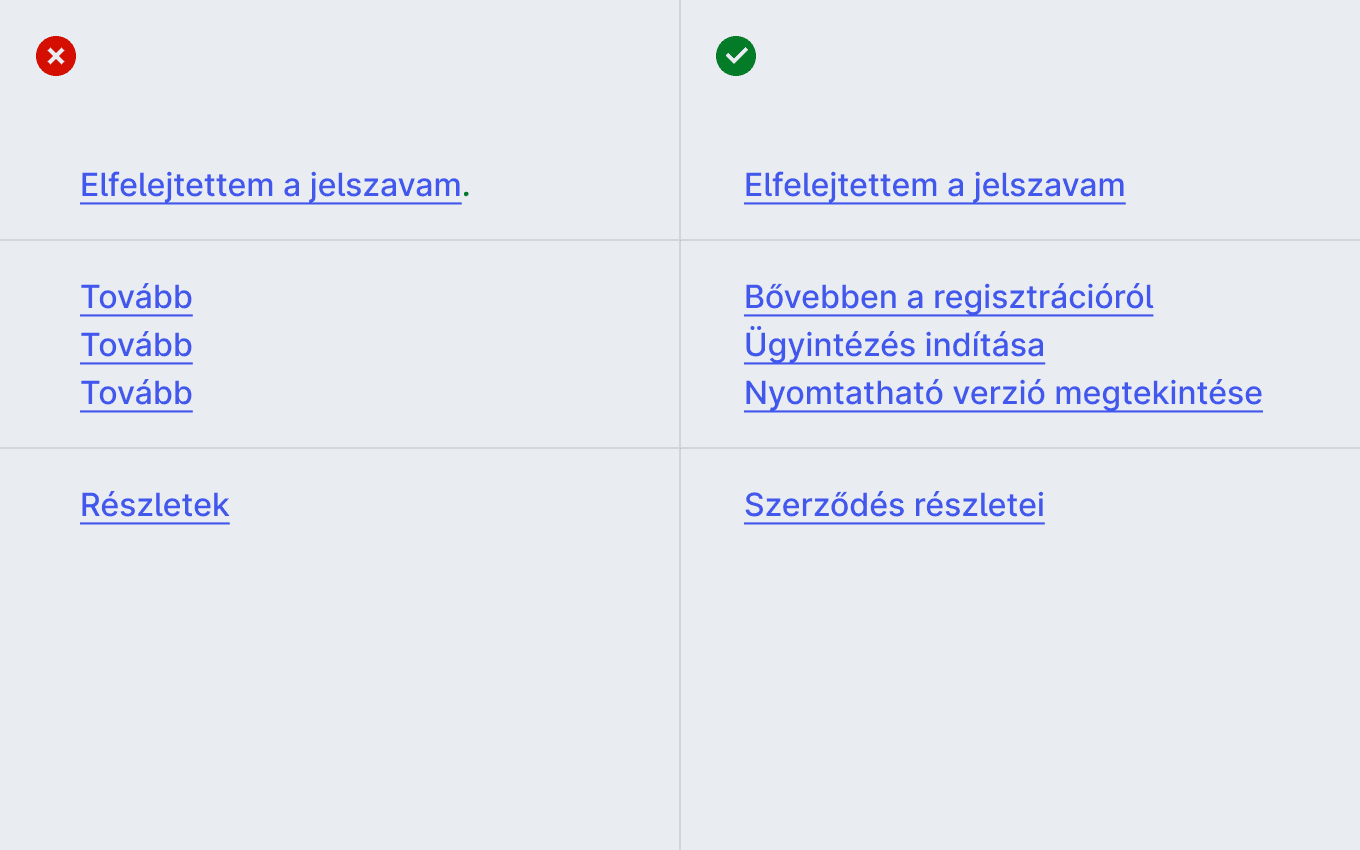Image resolution: width=1360 pixels, height=850 pixels.
Task: Open Bővebben a regisztrációról link
Action: [948, 297]
